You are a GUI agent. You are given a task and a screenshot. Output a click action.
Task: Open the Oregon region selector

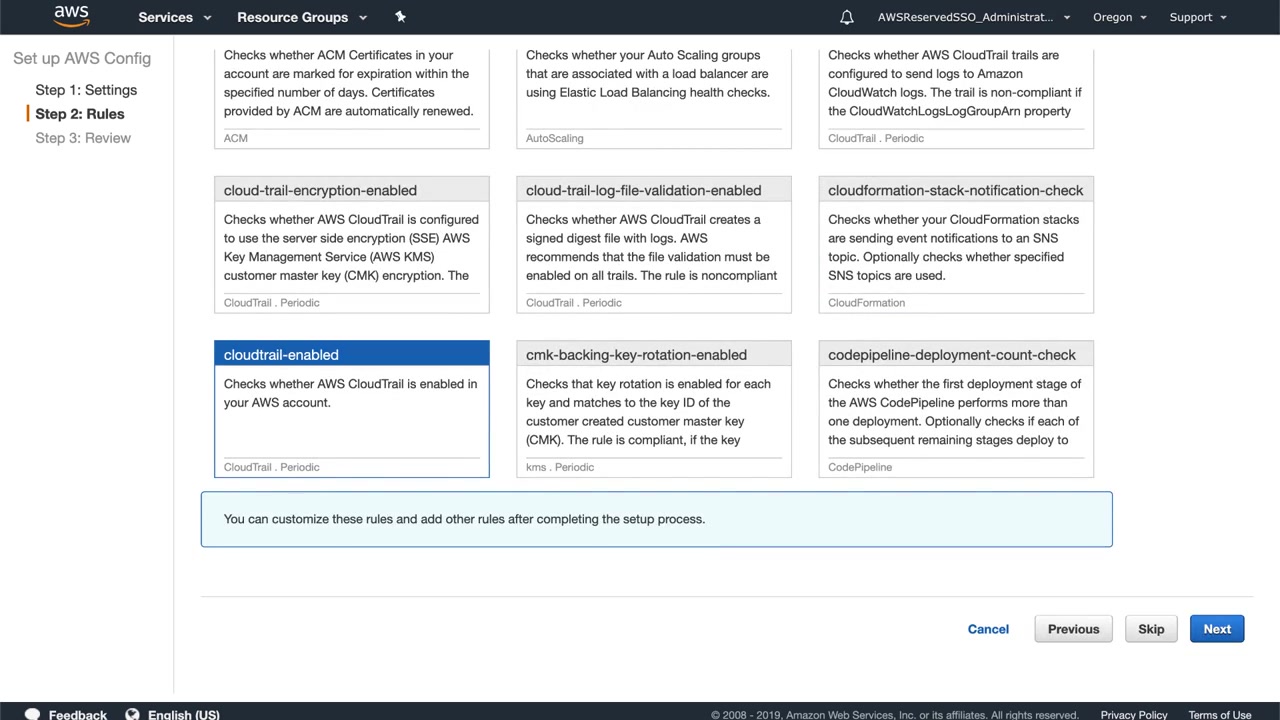pyautogui.click(x=1119, y=17)
